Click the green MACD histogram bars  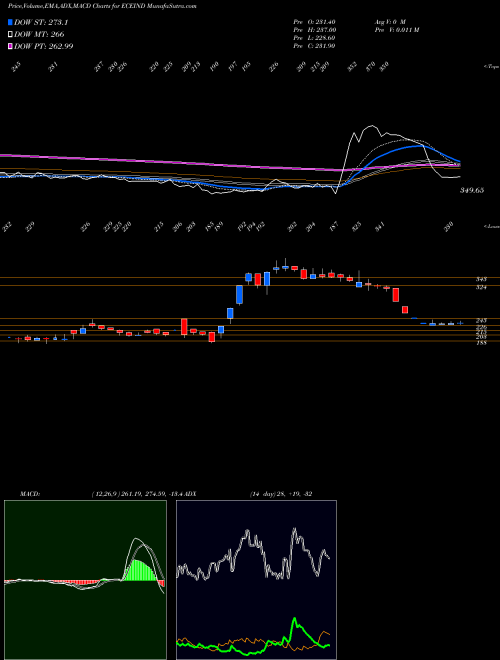[140, 571]
